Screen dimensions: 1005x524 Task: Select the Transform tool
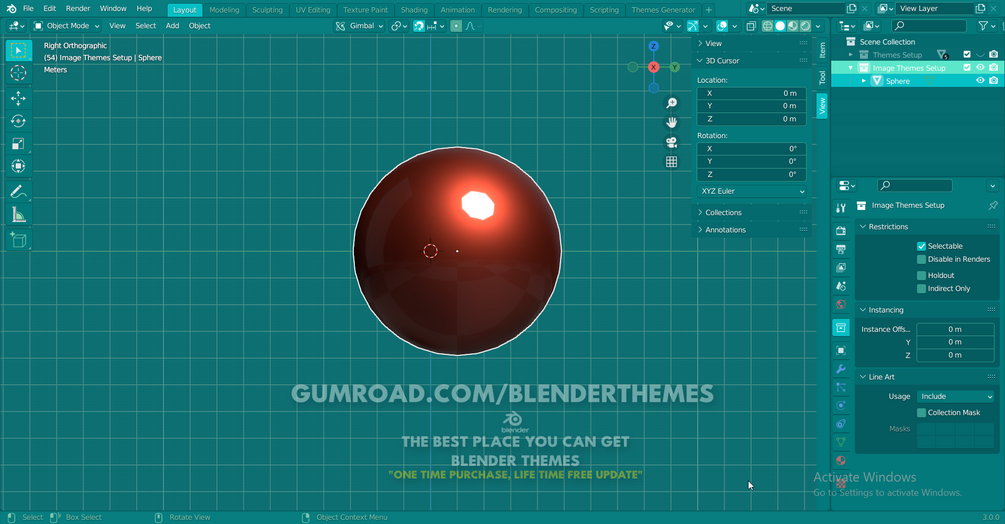(19, 167)
